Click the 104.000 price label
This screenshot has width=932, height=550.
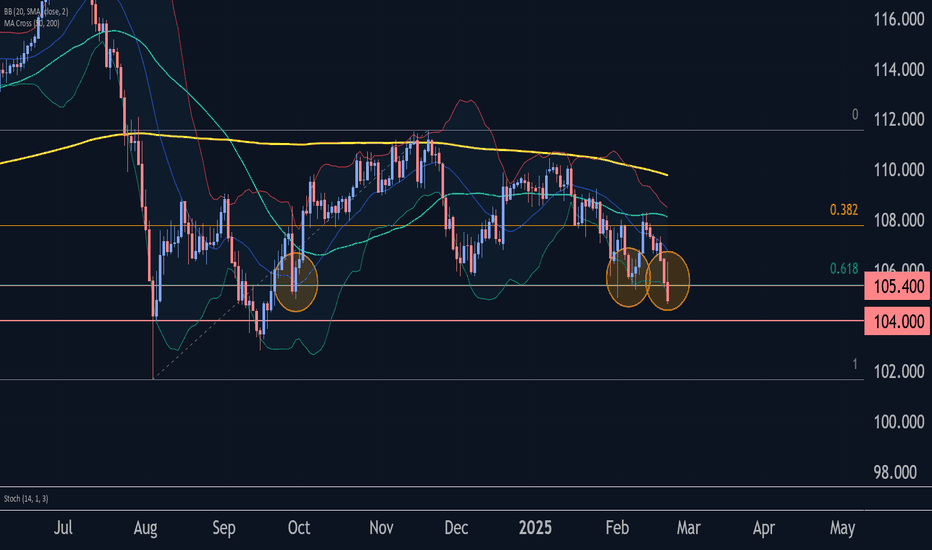tap(897, 321)
